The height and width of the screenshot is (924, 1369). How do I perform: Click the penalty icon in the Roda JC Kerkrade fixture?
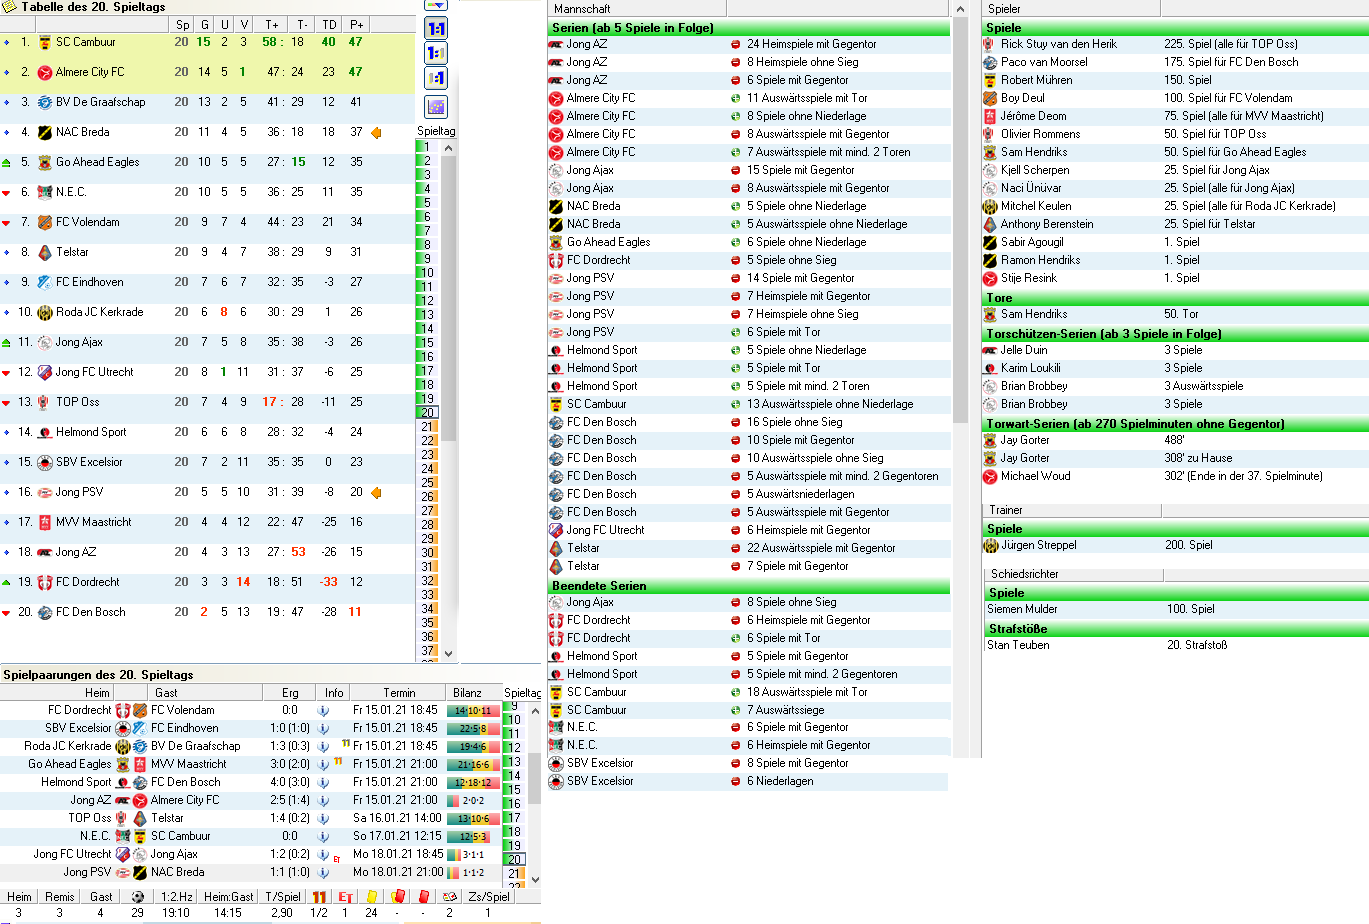pyautogui.click(x=346, y=744)
